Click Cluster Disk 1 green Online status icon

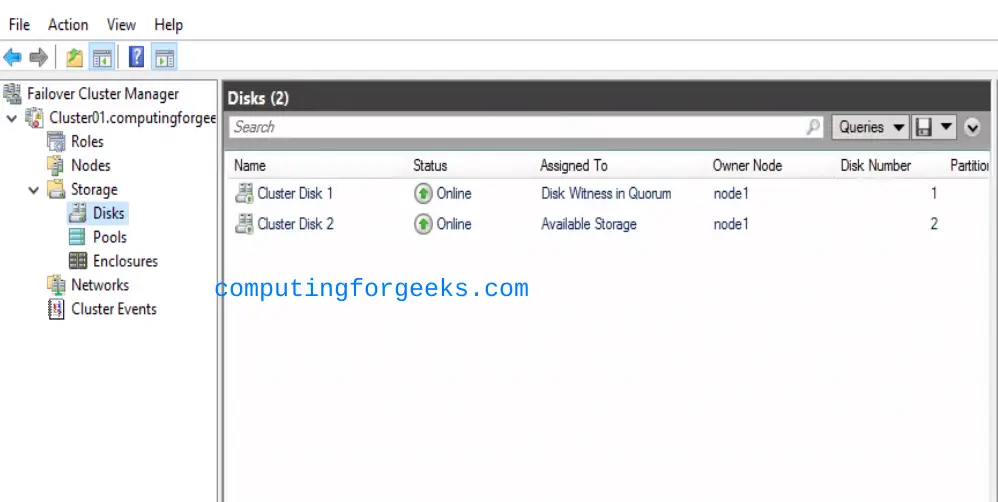[x=423, y=193]
